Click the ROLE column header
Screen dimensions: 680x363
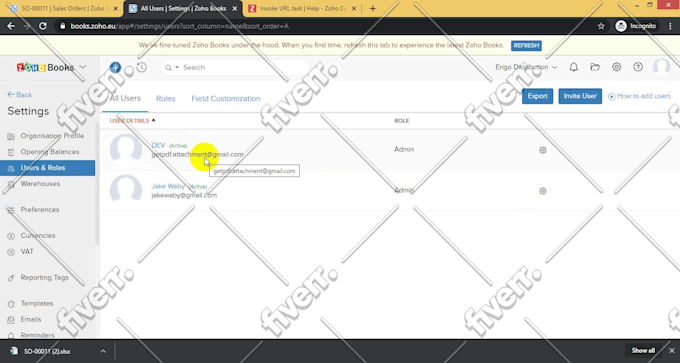(x=402, y=121)
